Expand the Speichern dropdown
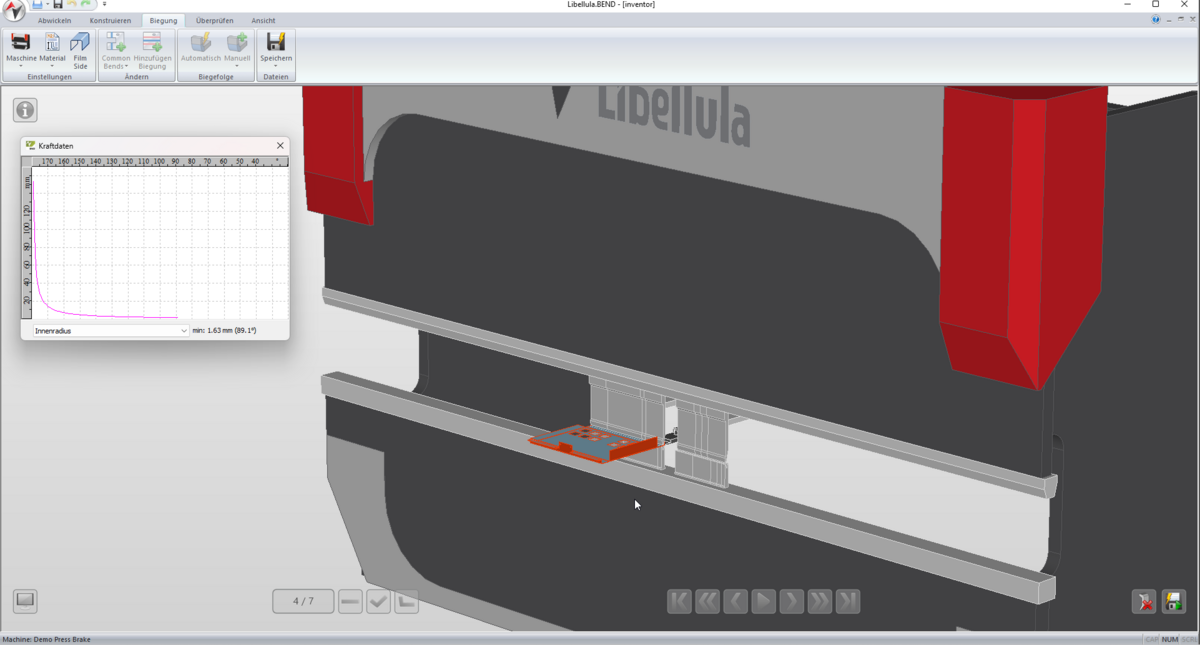This screenshot has height=645, width=1200. (276, 66)
